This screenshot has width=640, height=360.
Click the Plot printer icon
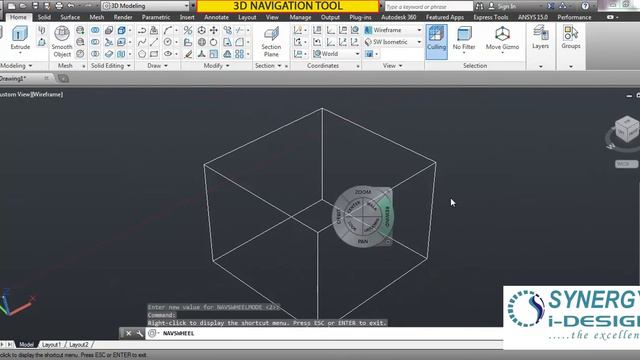tap(59, 6)
